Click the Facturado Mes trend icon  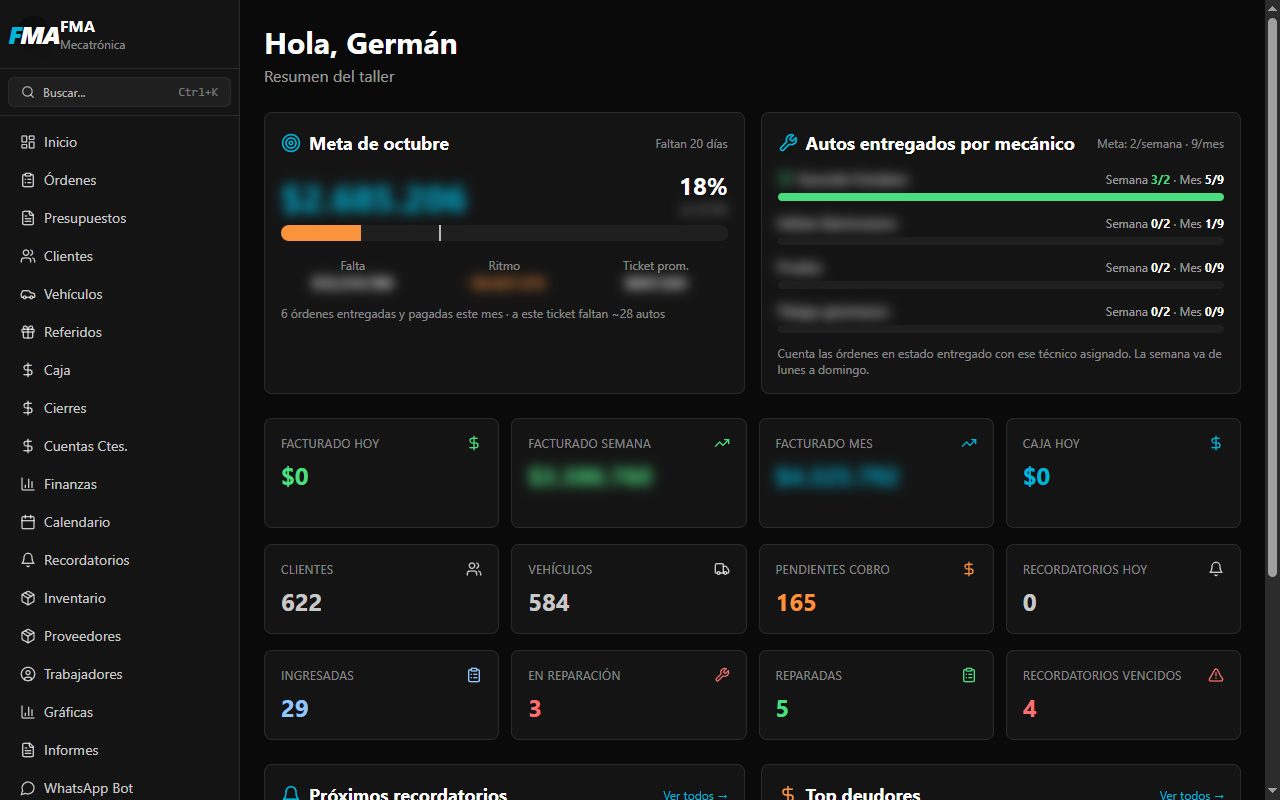[969, 443]
